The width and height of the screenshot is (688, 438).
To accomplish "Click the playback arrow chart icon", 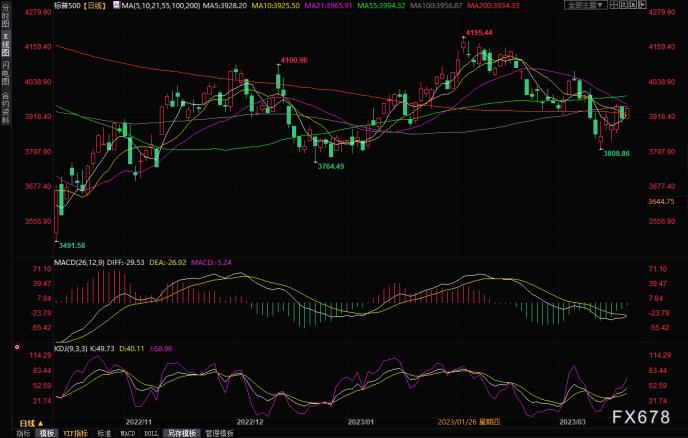I will (633, 5).
